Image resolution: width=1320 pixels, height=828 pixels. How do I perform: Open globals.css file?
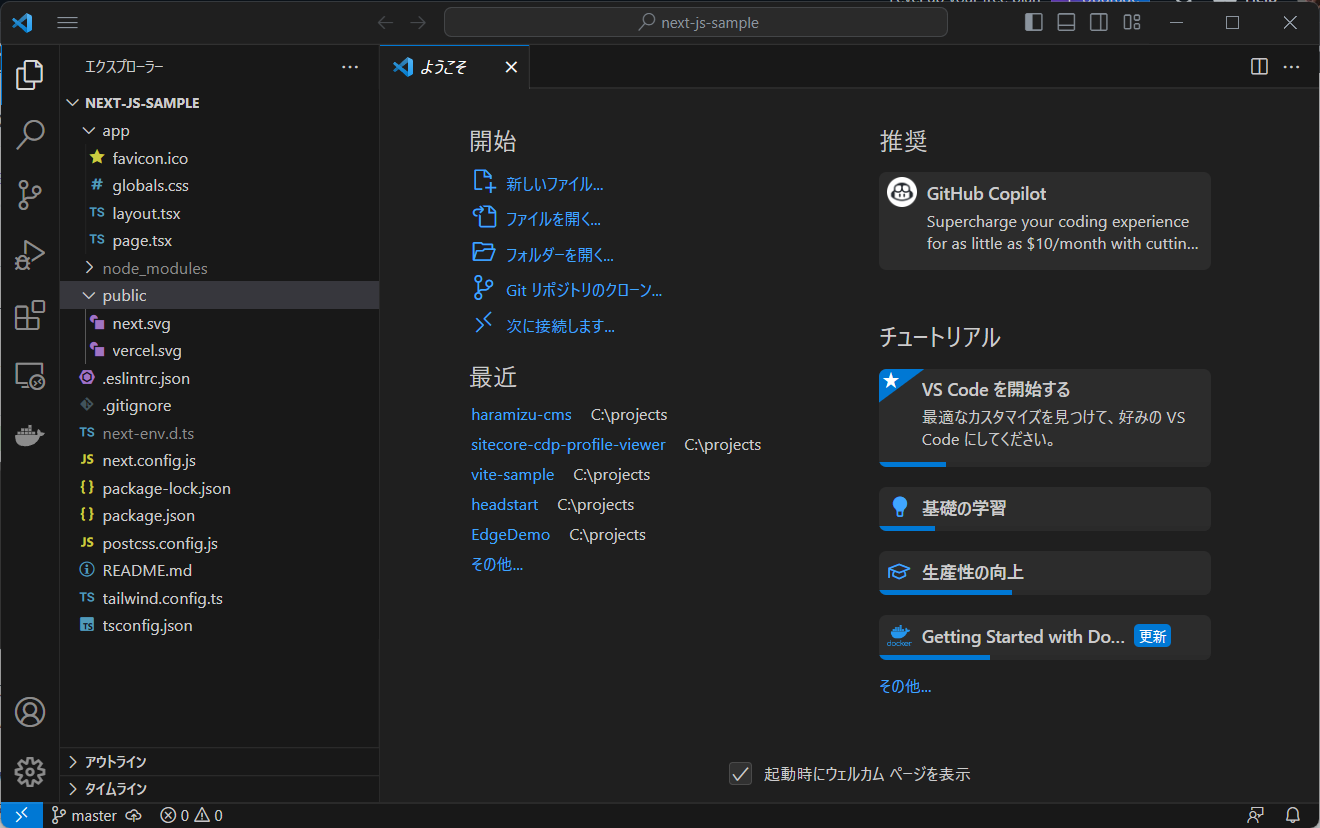click(219, 185)
